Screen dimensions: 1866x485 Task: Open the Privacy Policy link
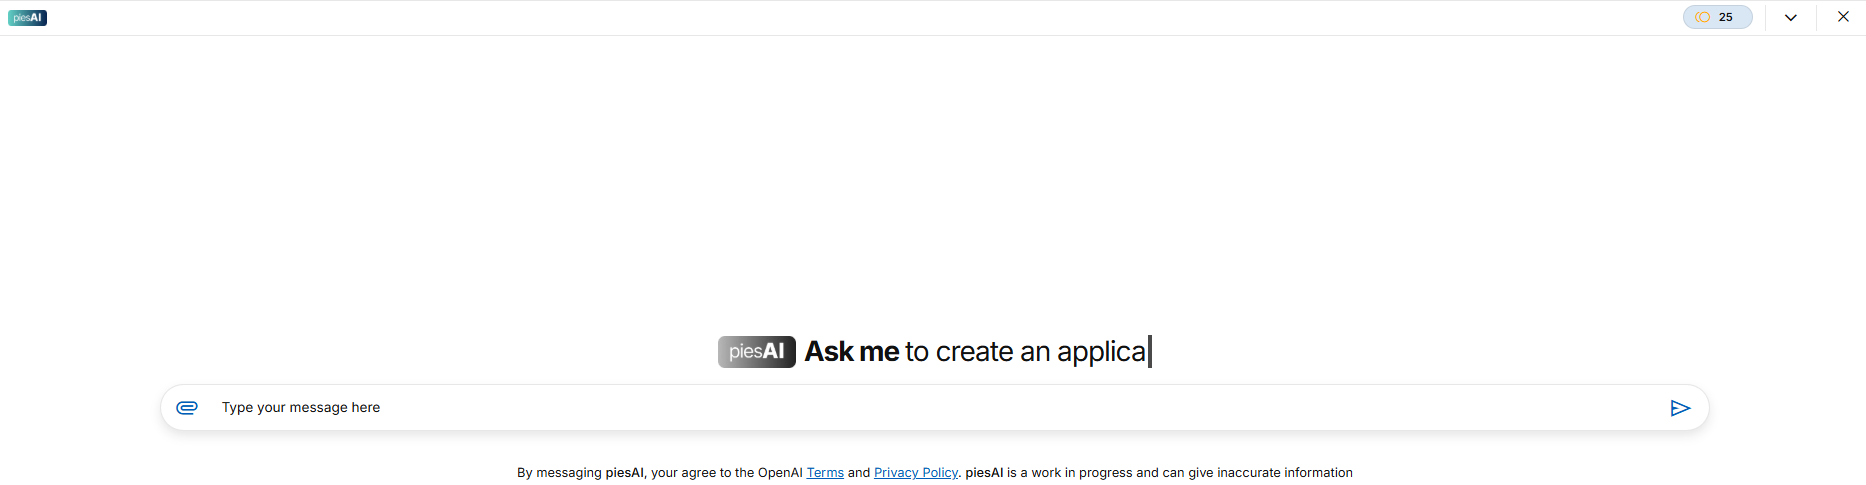[x=916, y=473]
